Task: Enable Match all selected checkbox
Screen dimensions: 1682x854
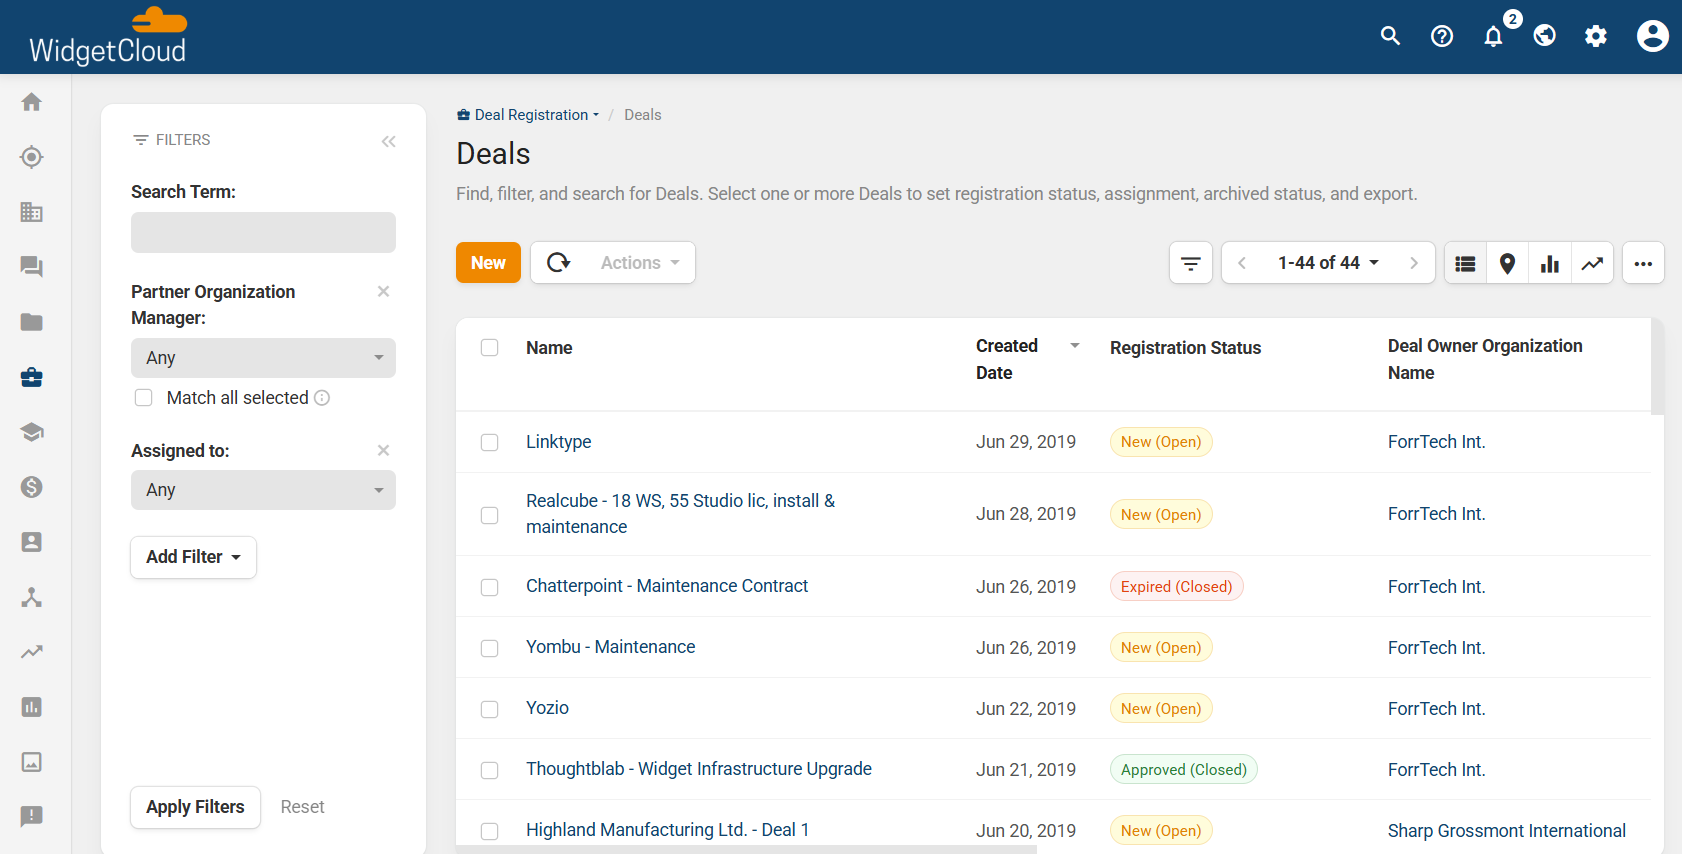Action: click(x=144, y=398)
